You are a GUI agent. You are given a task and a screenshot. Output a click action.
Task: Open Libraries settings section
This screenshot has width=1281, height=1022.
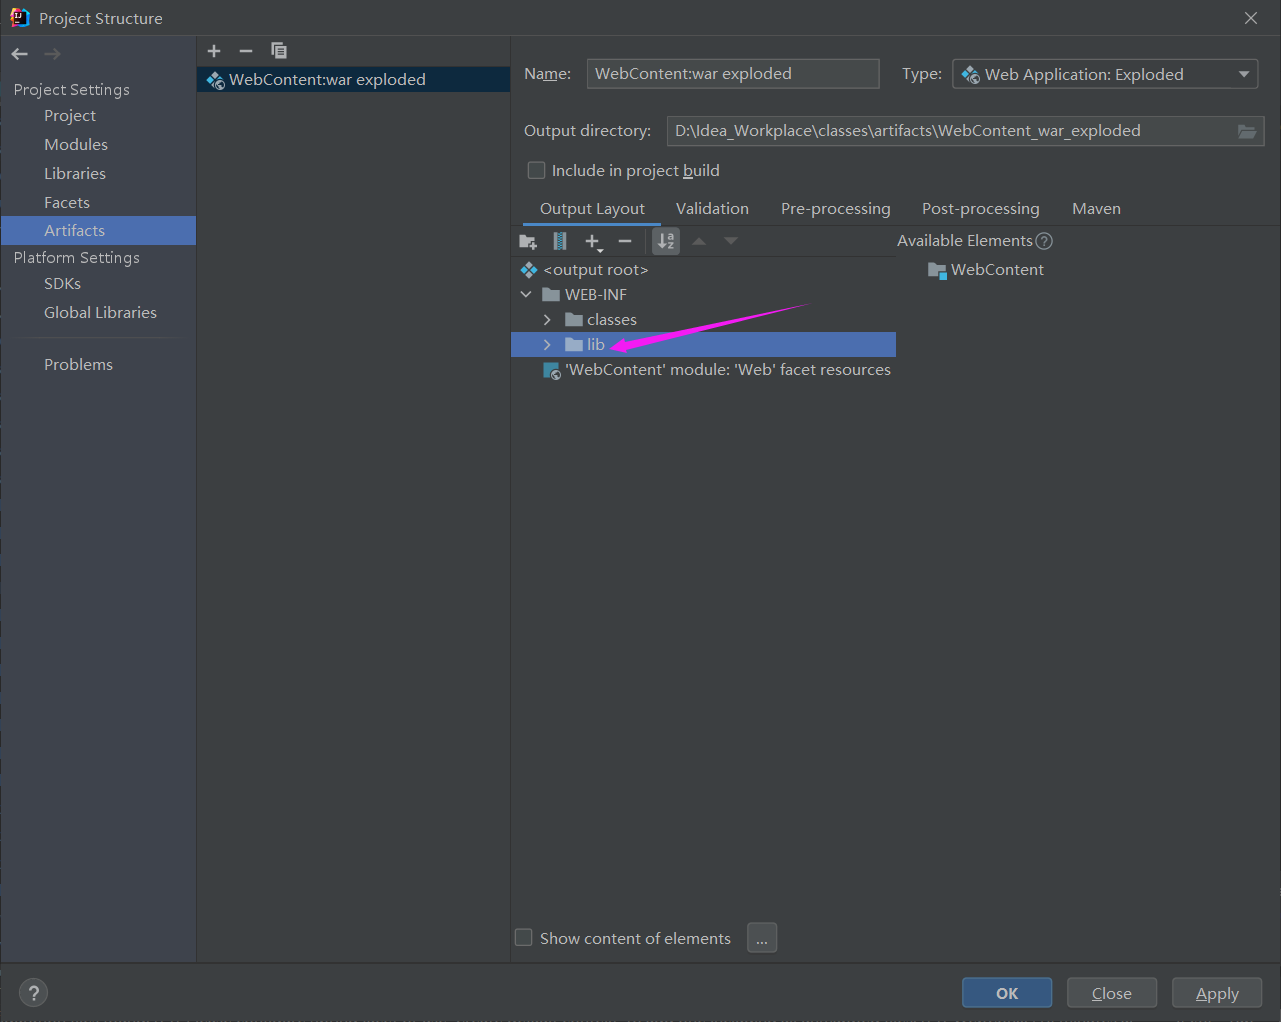[x=75, y=174]
